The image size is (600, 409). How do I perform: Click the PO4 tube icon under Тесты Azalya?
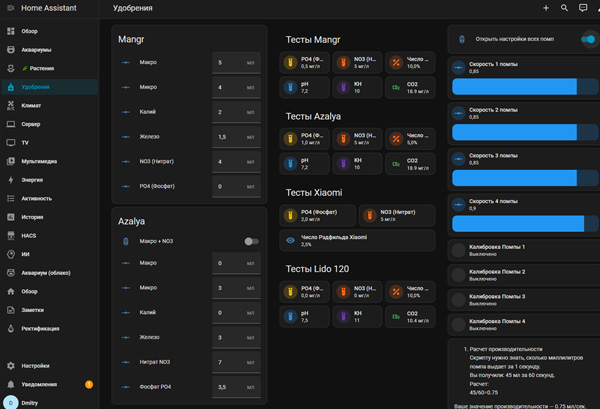[290, 139]
